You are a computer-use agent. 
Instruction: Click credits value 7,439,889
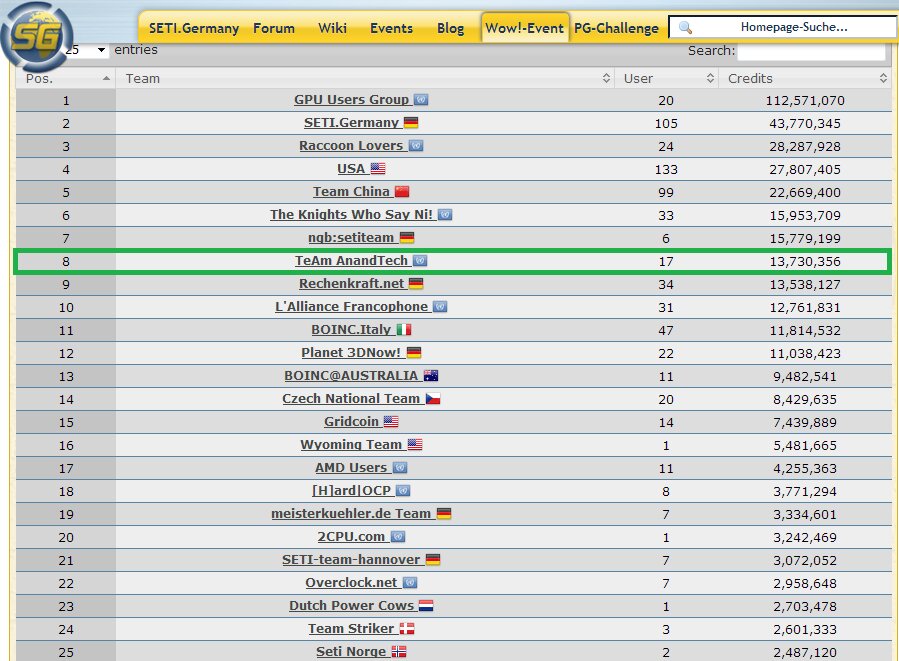pyautogui.click(x=805, y=423)
